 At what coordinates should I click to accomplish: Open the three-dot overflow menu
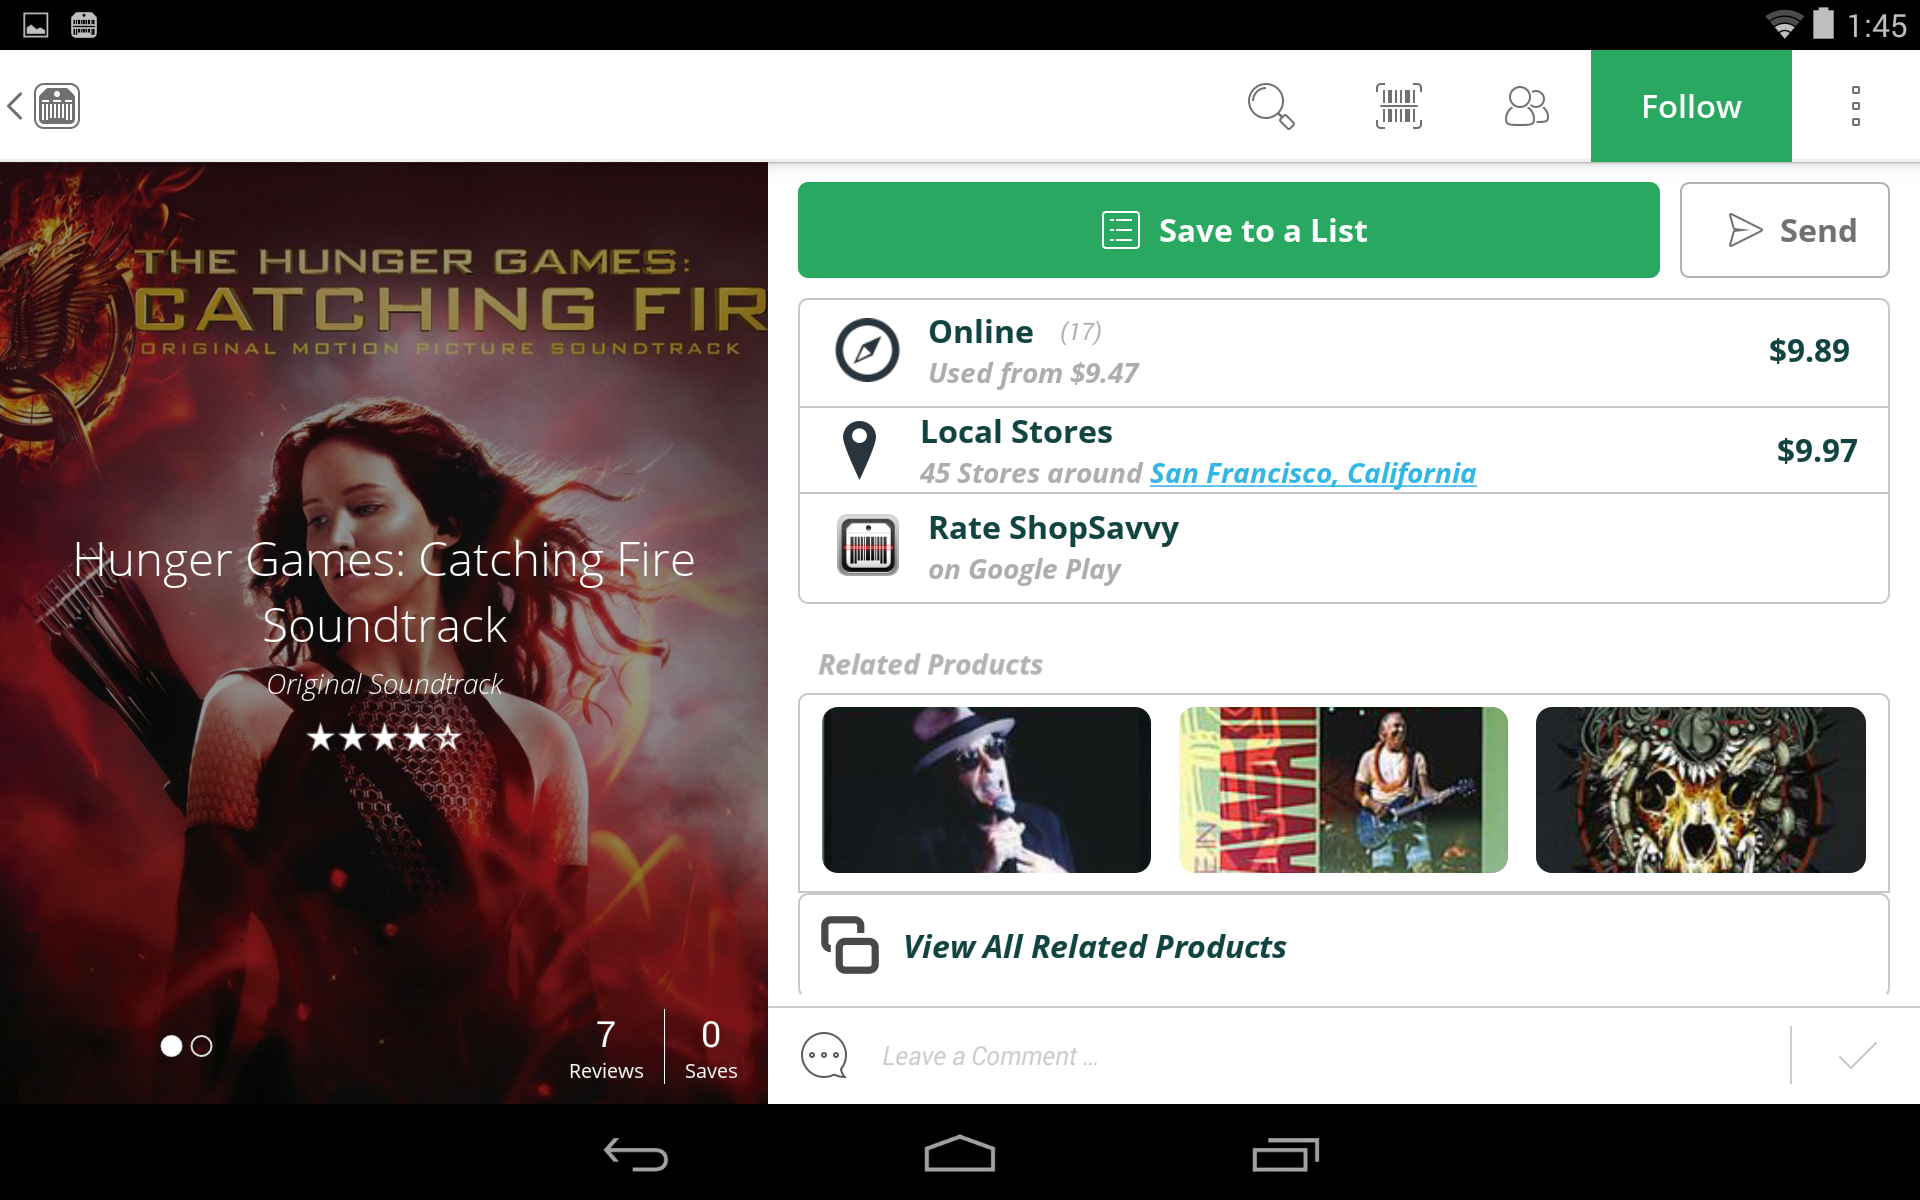tap(1855, 106)
